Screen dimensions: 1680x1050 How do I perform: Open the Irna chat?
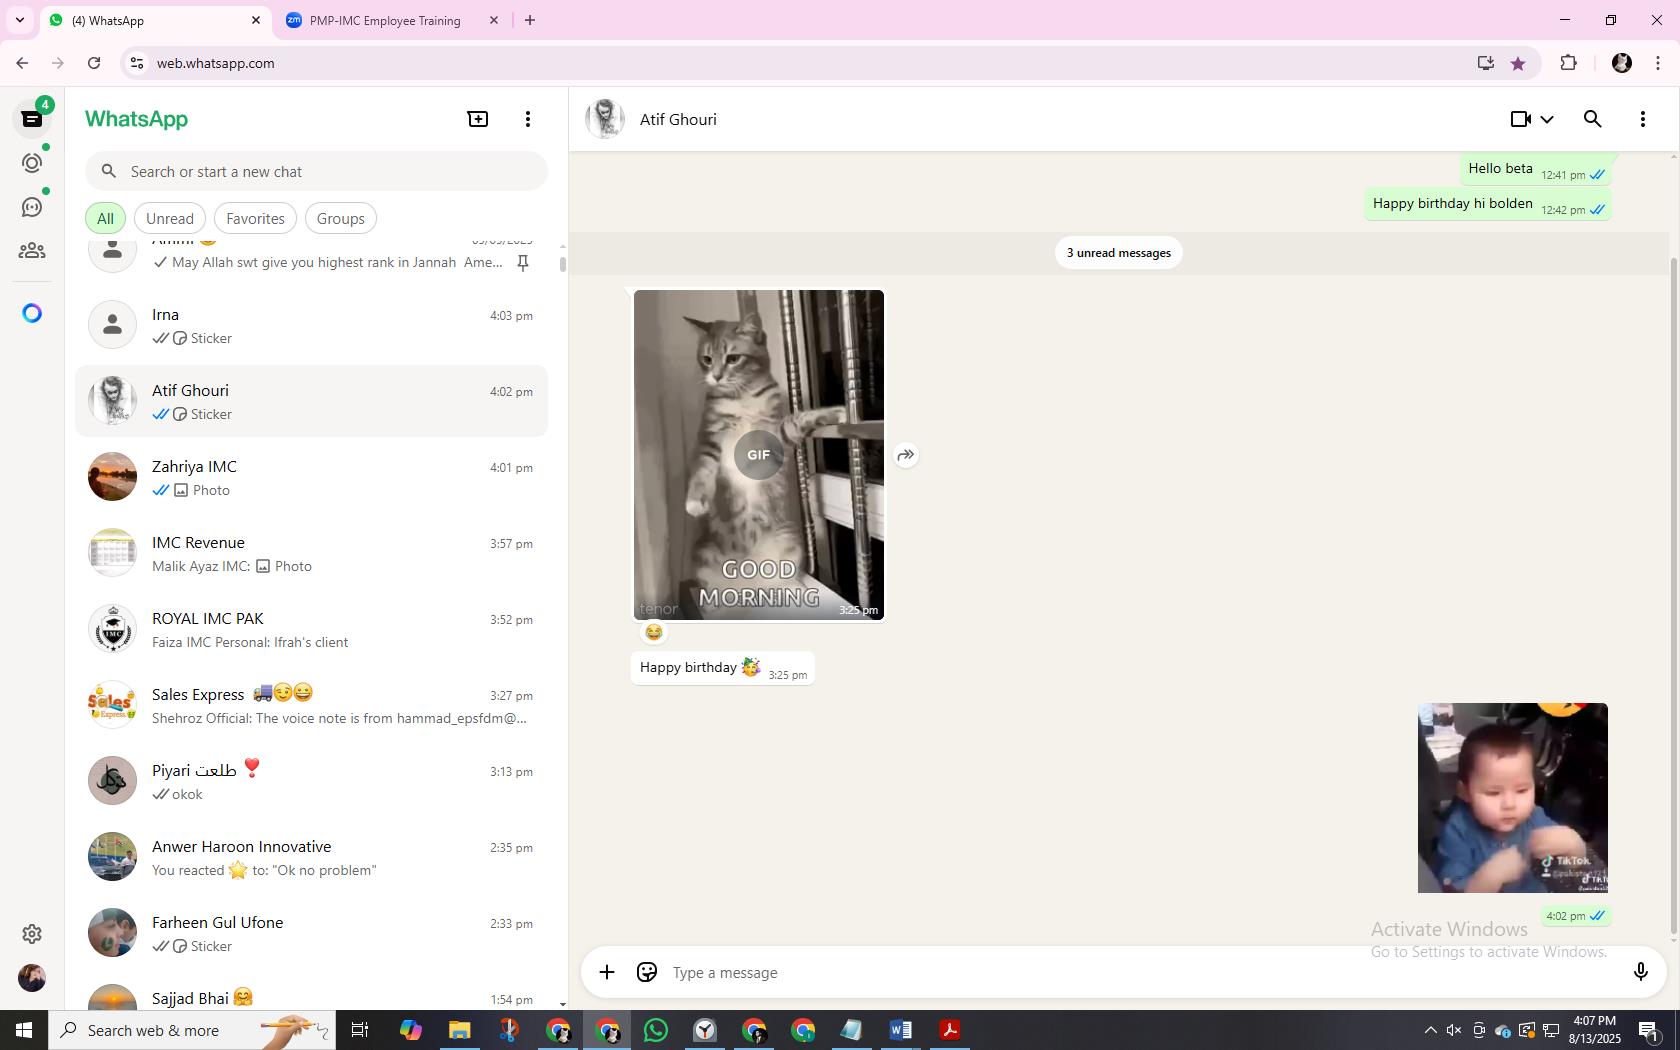coord(311,325)
